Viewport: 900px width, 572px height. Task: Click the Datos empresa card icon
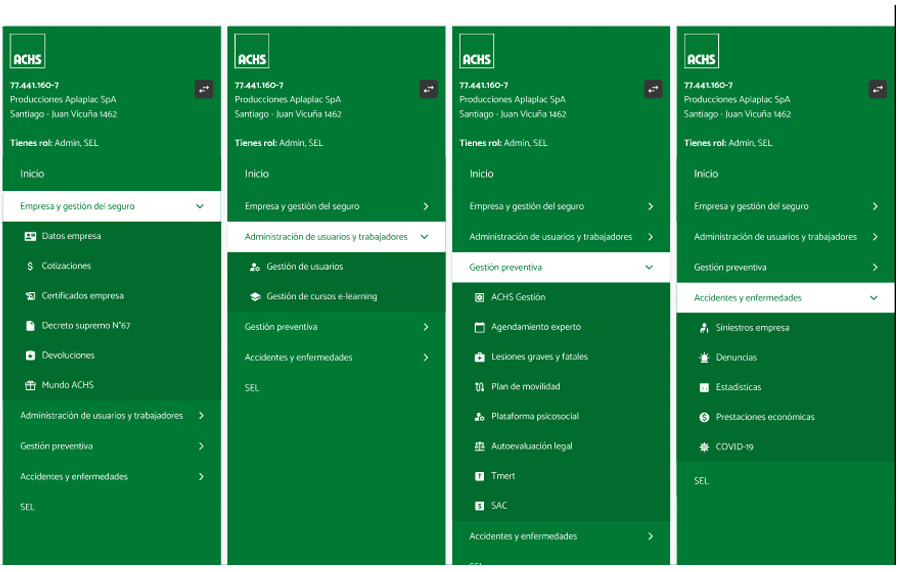[30, 236]
